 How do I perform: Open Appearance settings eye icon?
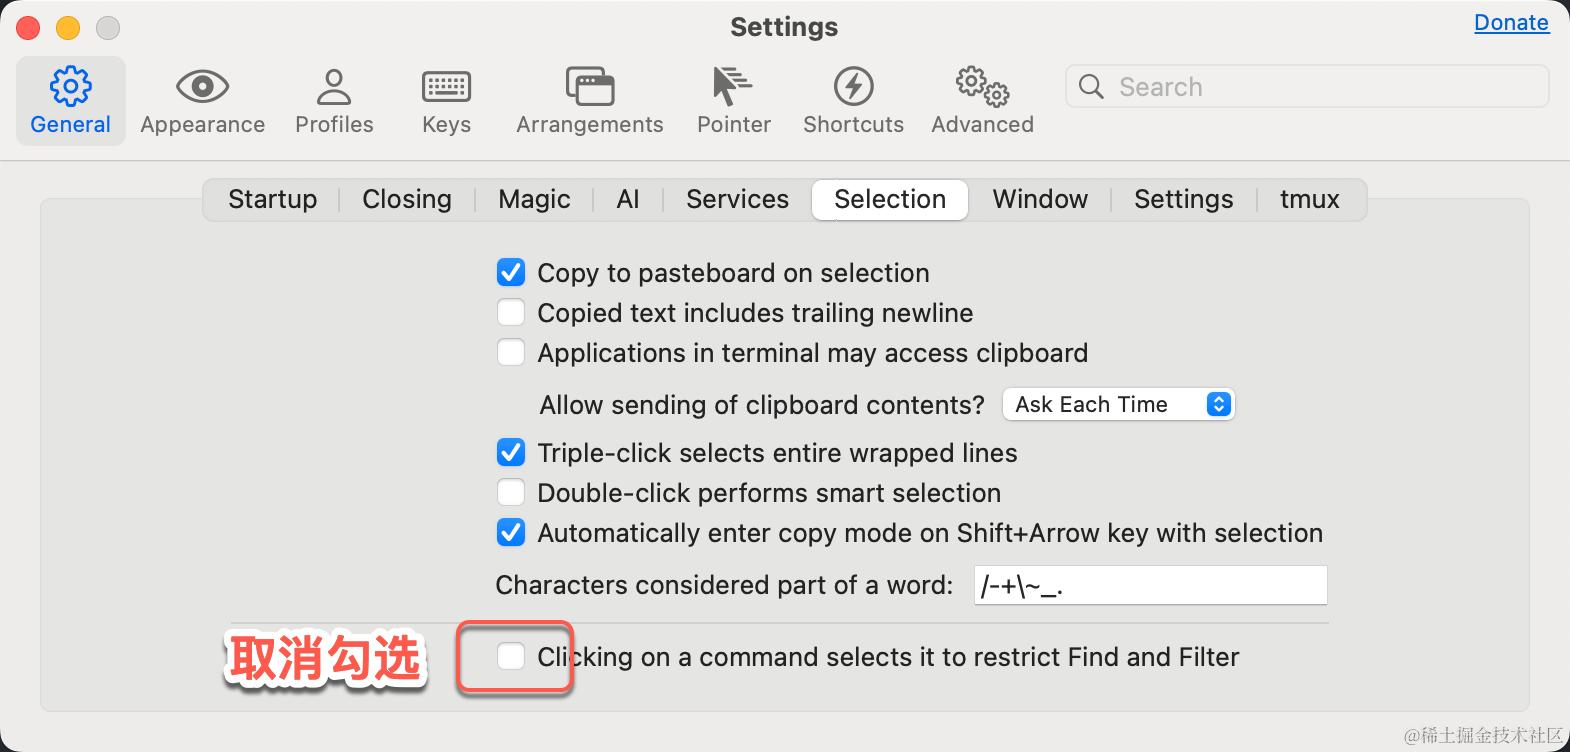tap(202, 87)
